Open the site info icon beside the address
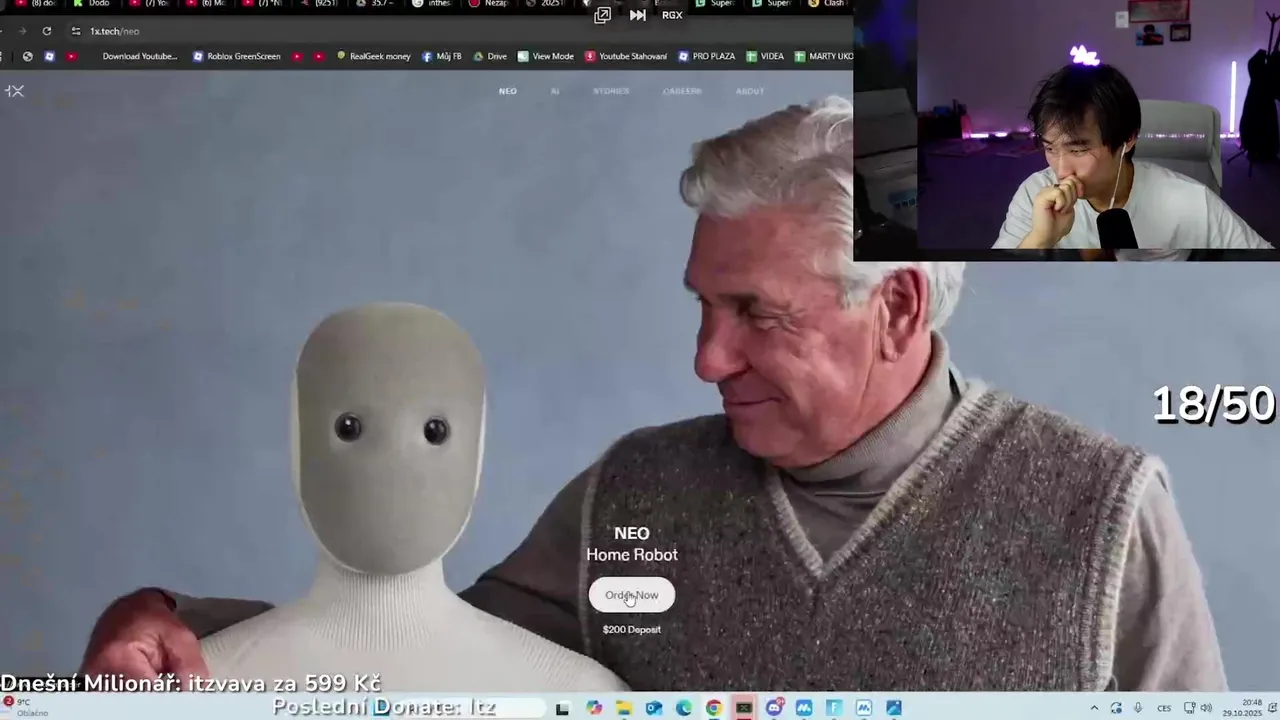 tap(76, 31)
